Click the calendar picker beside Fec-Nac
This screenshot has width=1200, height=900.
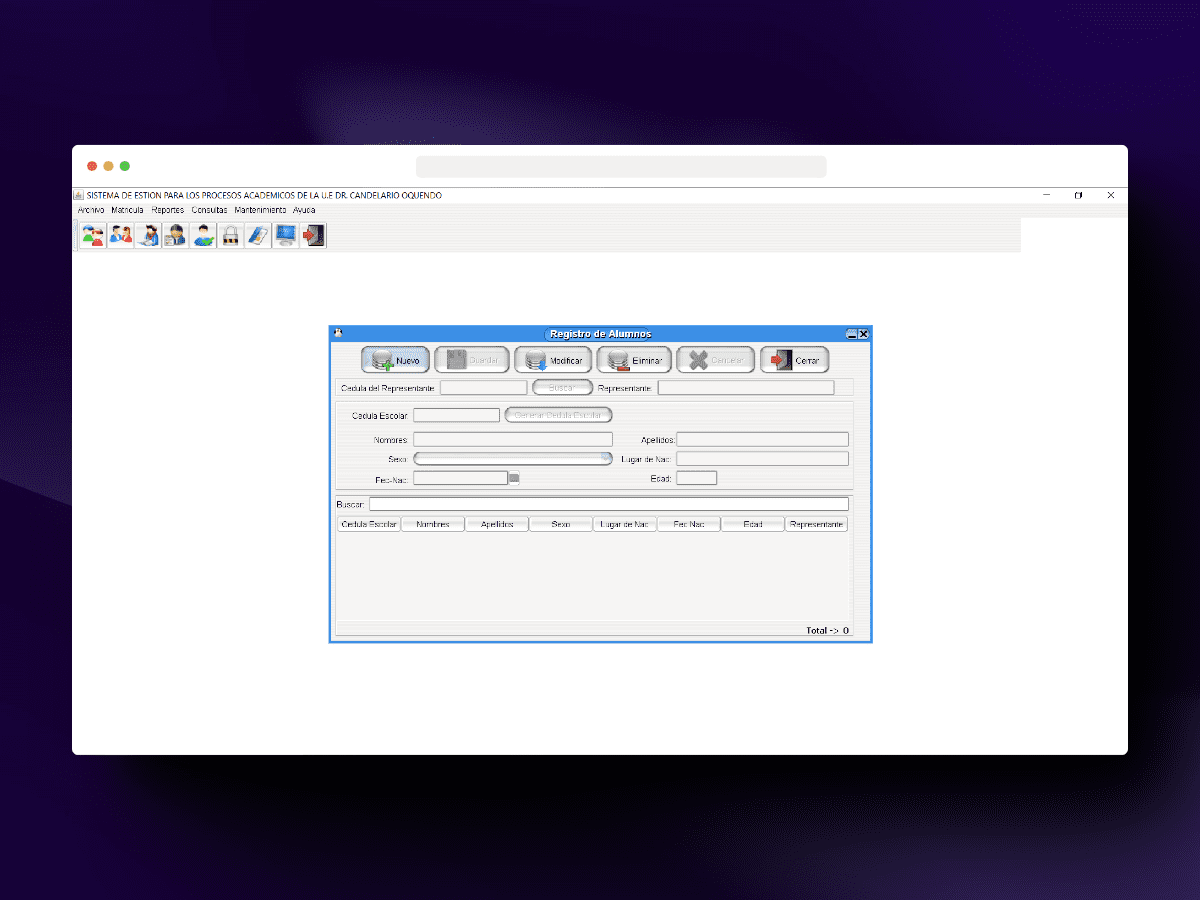pos(514,478)
